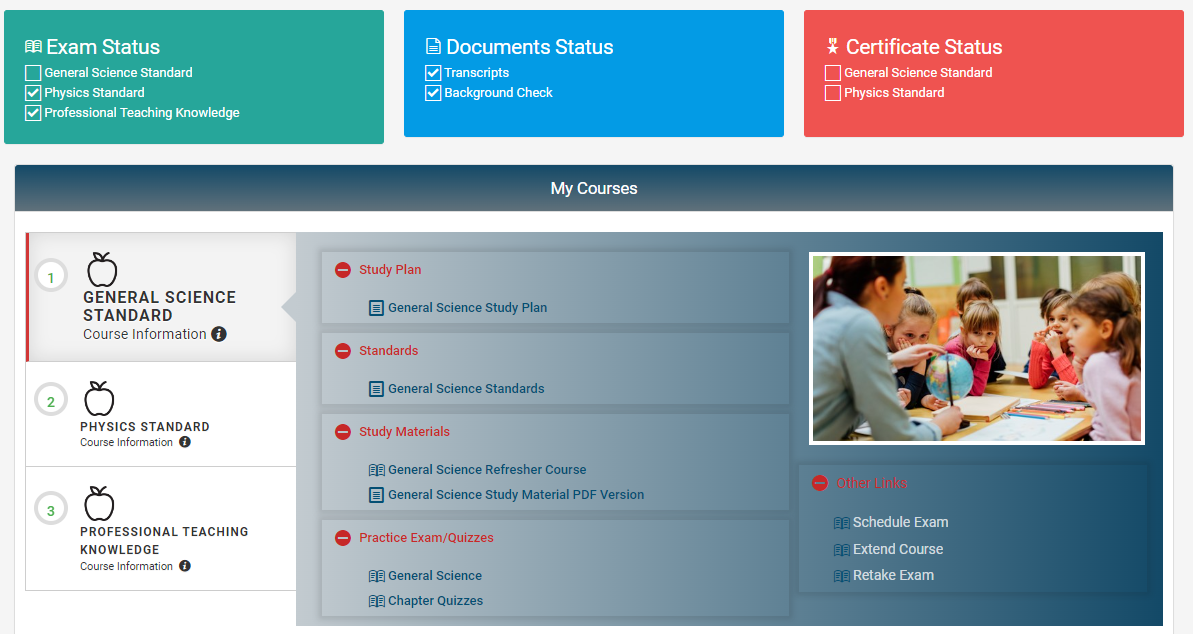Open the General Science Refresher Course link
Screen dimensions: 1193x634
pos(487,470)
